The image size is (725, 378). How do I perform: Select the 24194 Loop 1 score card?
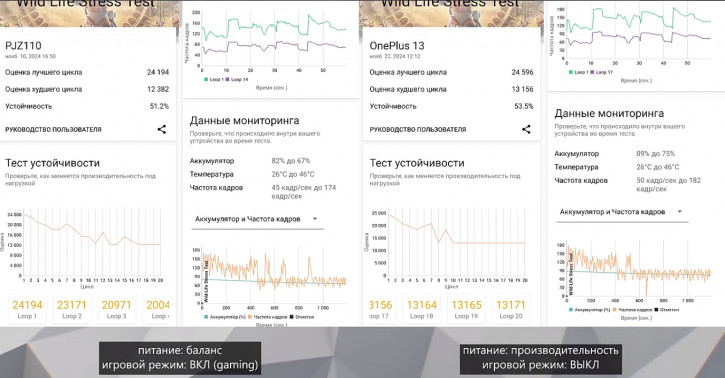[x=27, y=309]
